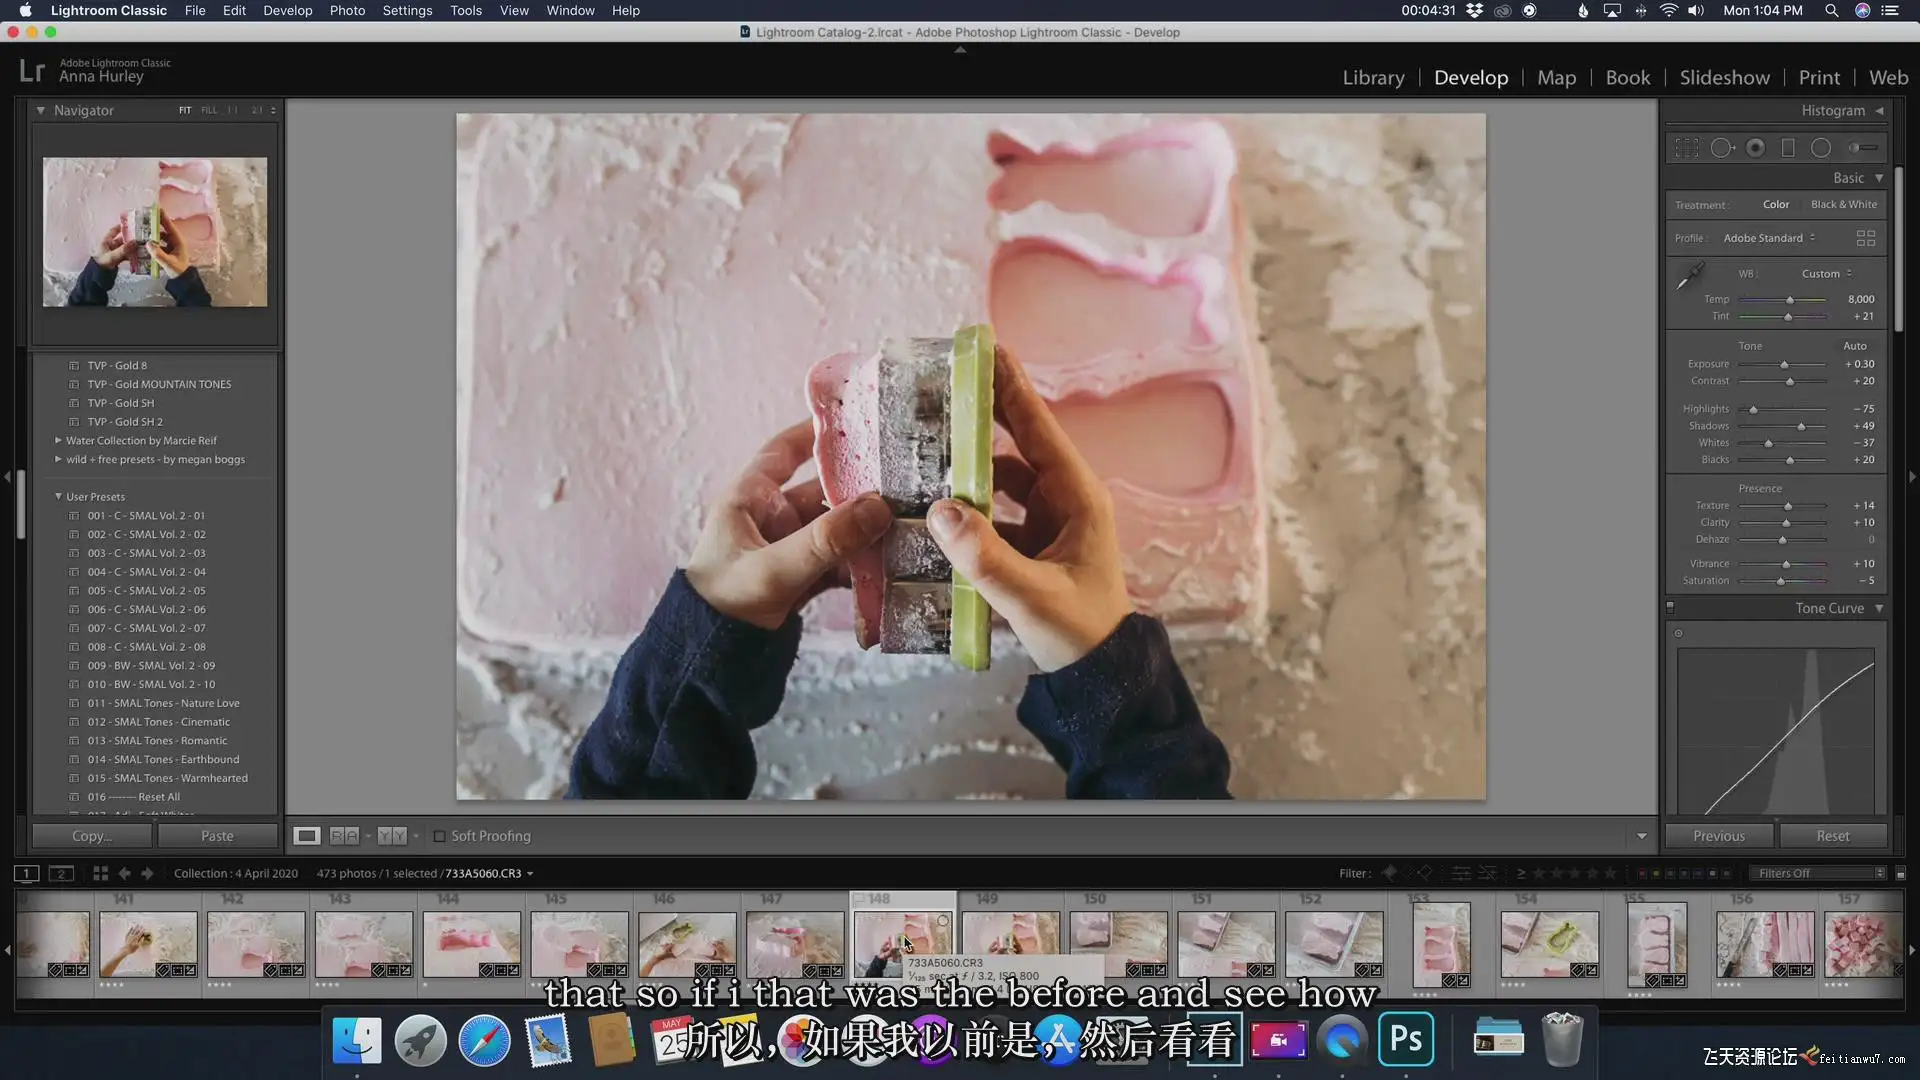This screenshot has height=1080, width=1920.
Task: Set navigator zoom to FILL
Action: [209, 110]
